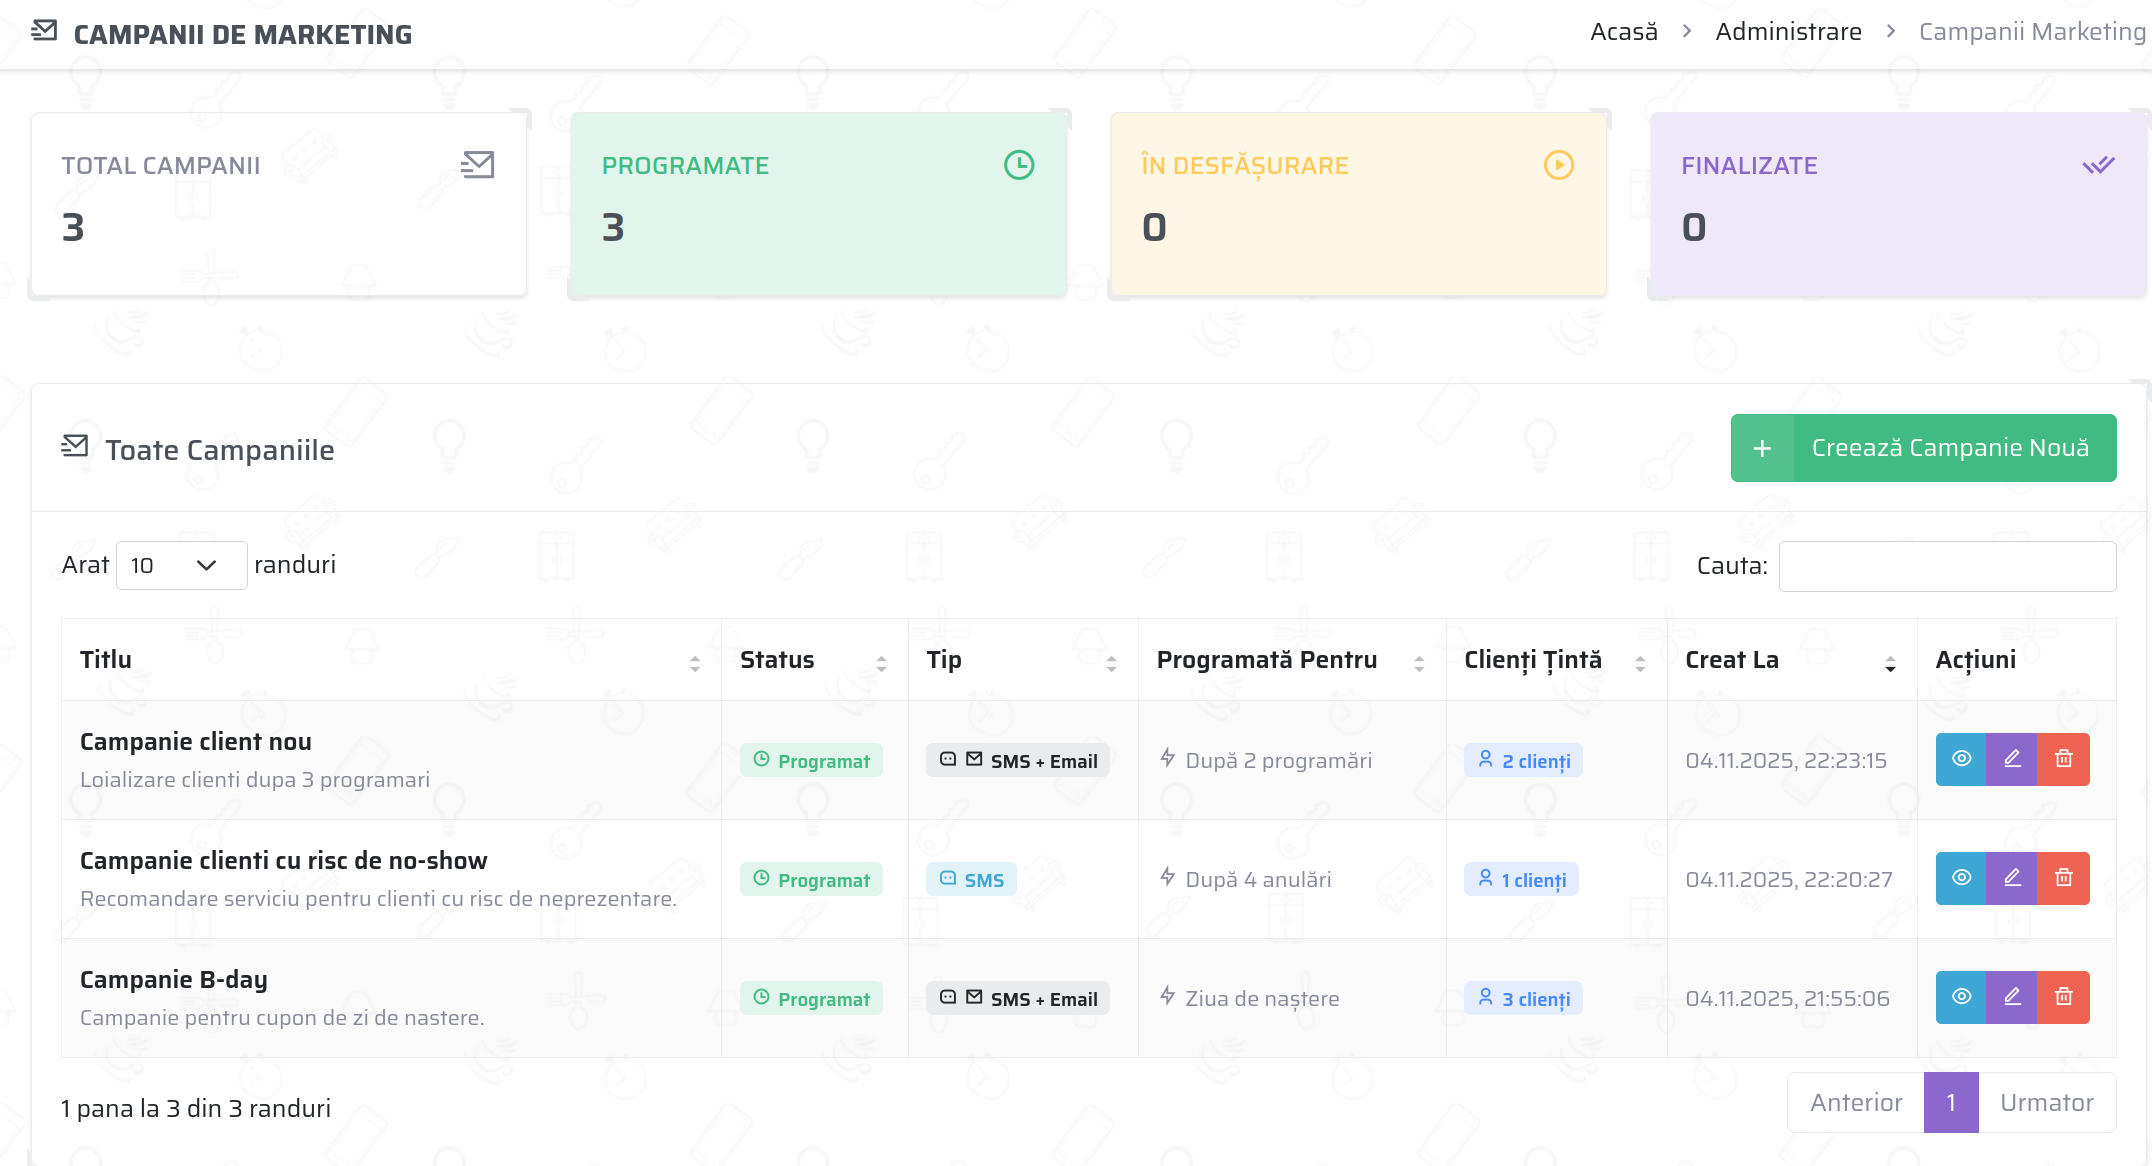This screenshot has width=2152, height=1166.
Task: Edit the Campanie B-day campaign
Action: (x=2012, y=997)
